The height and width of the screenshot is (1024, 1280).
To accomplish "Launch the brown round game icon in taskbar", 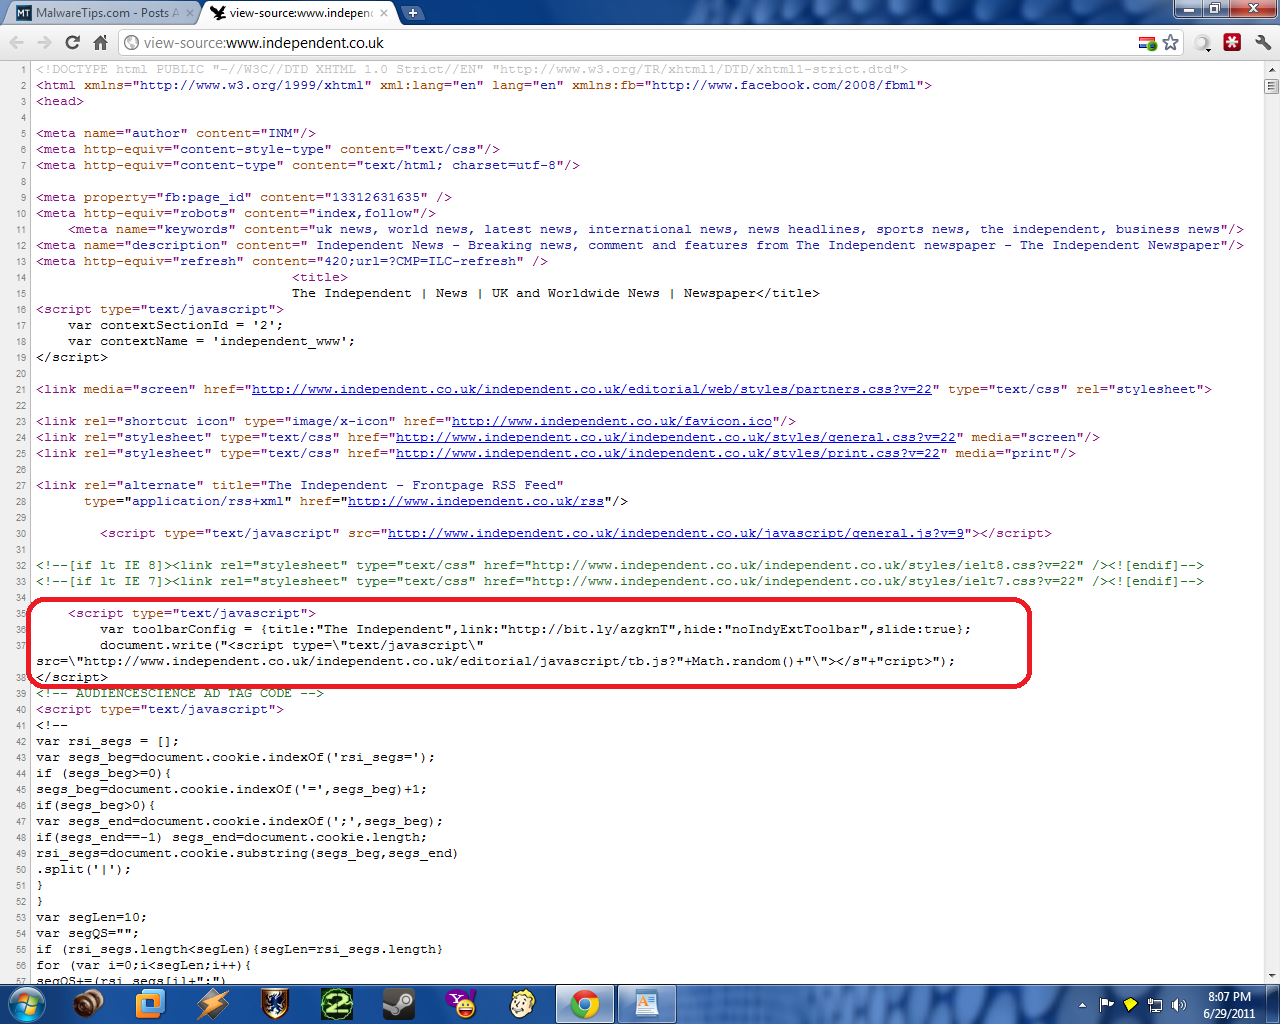I will (x=88, y=1004).
